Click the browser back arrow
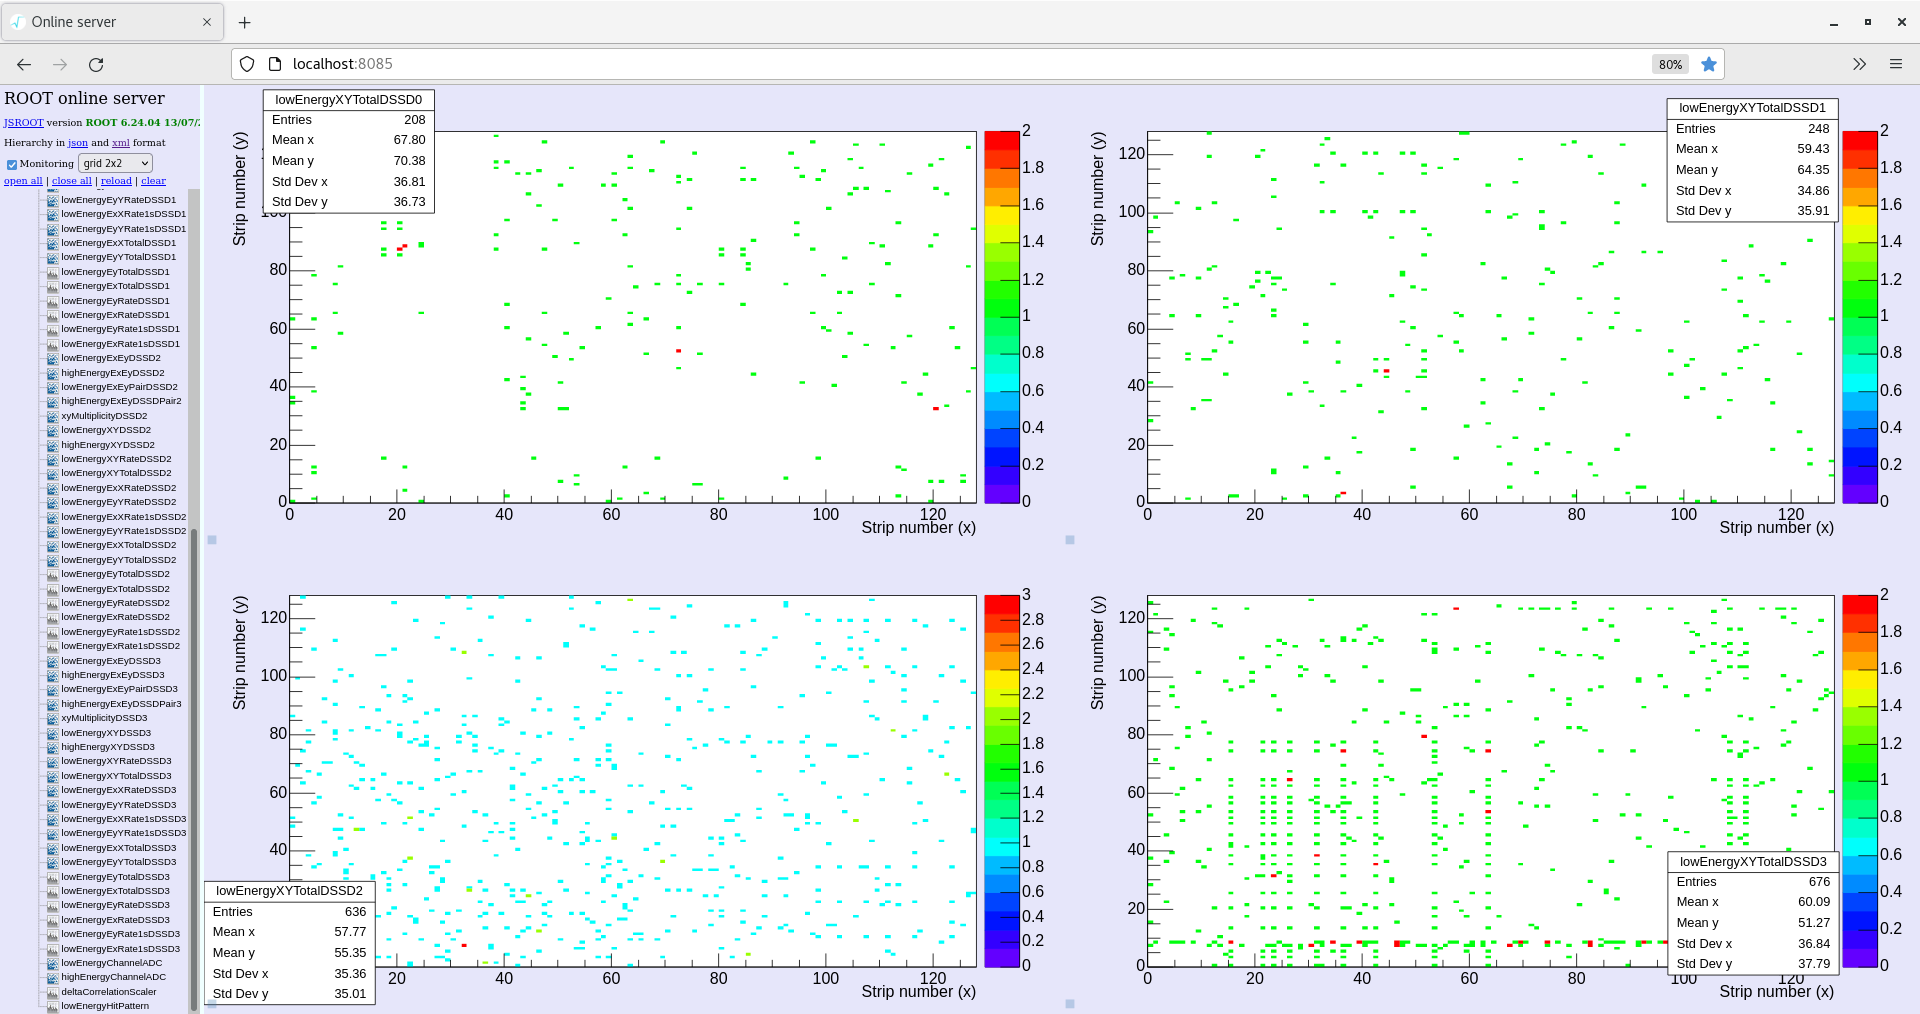Image resolution: width=1920 pixels, height=1014 pixels. click(x=24, y=64)
